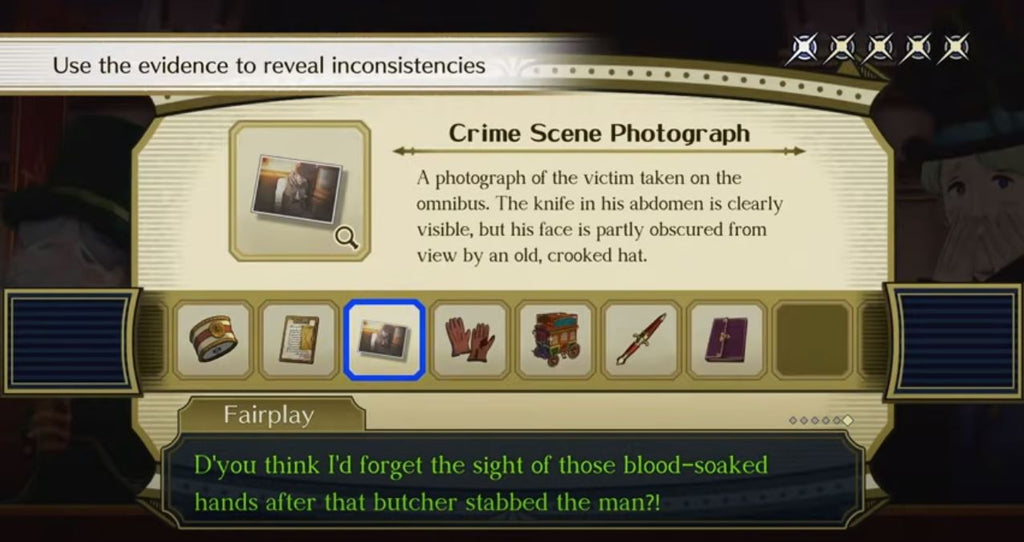Click the 'Use the evidence' instruction banner
This screenshot has width=1024, height=542.
pos(269,65)
